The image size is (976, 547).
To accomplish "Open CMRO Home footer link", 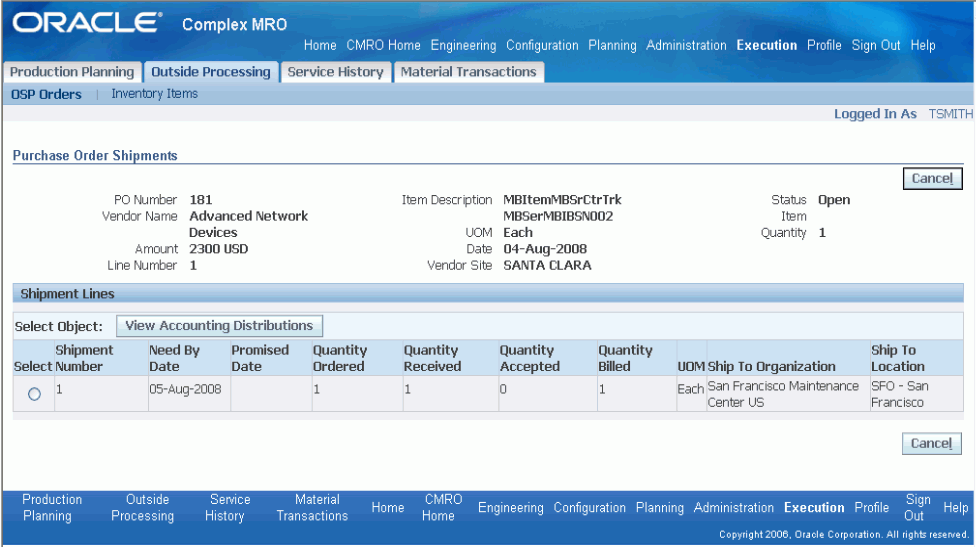I will point(442,508).
